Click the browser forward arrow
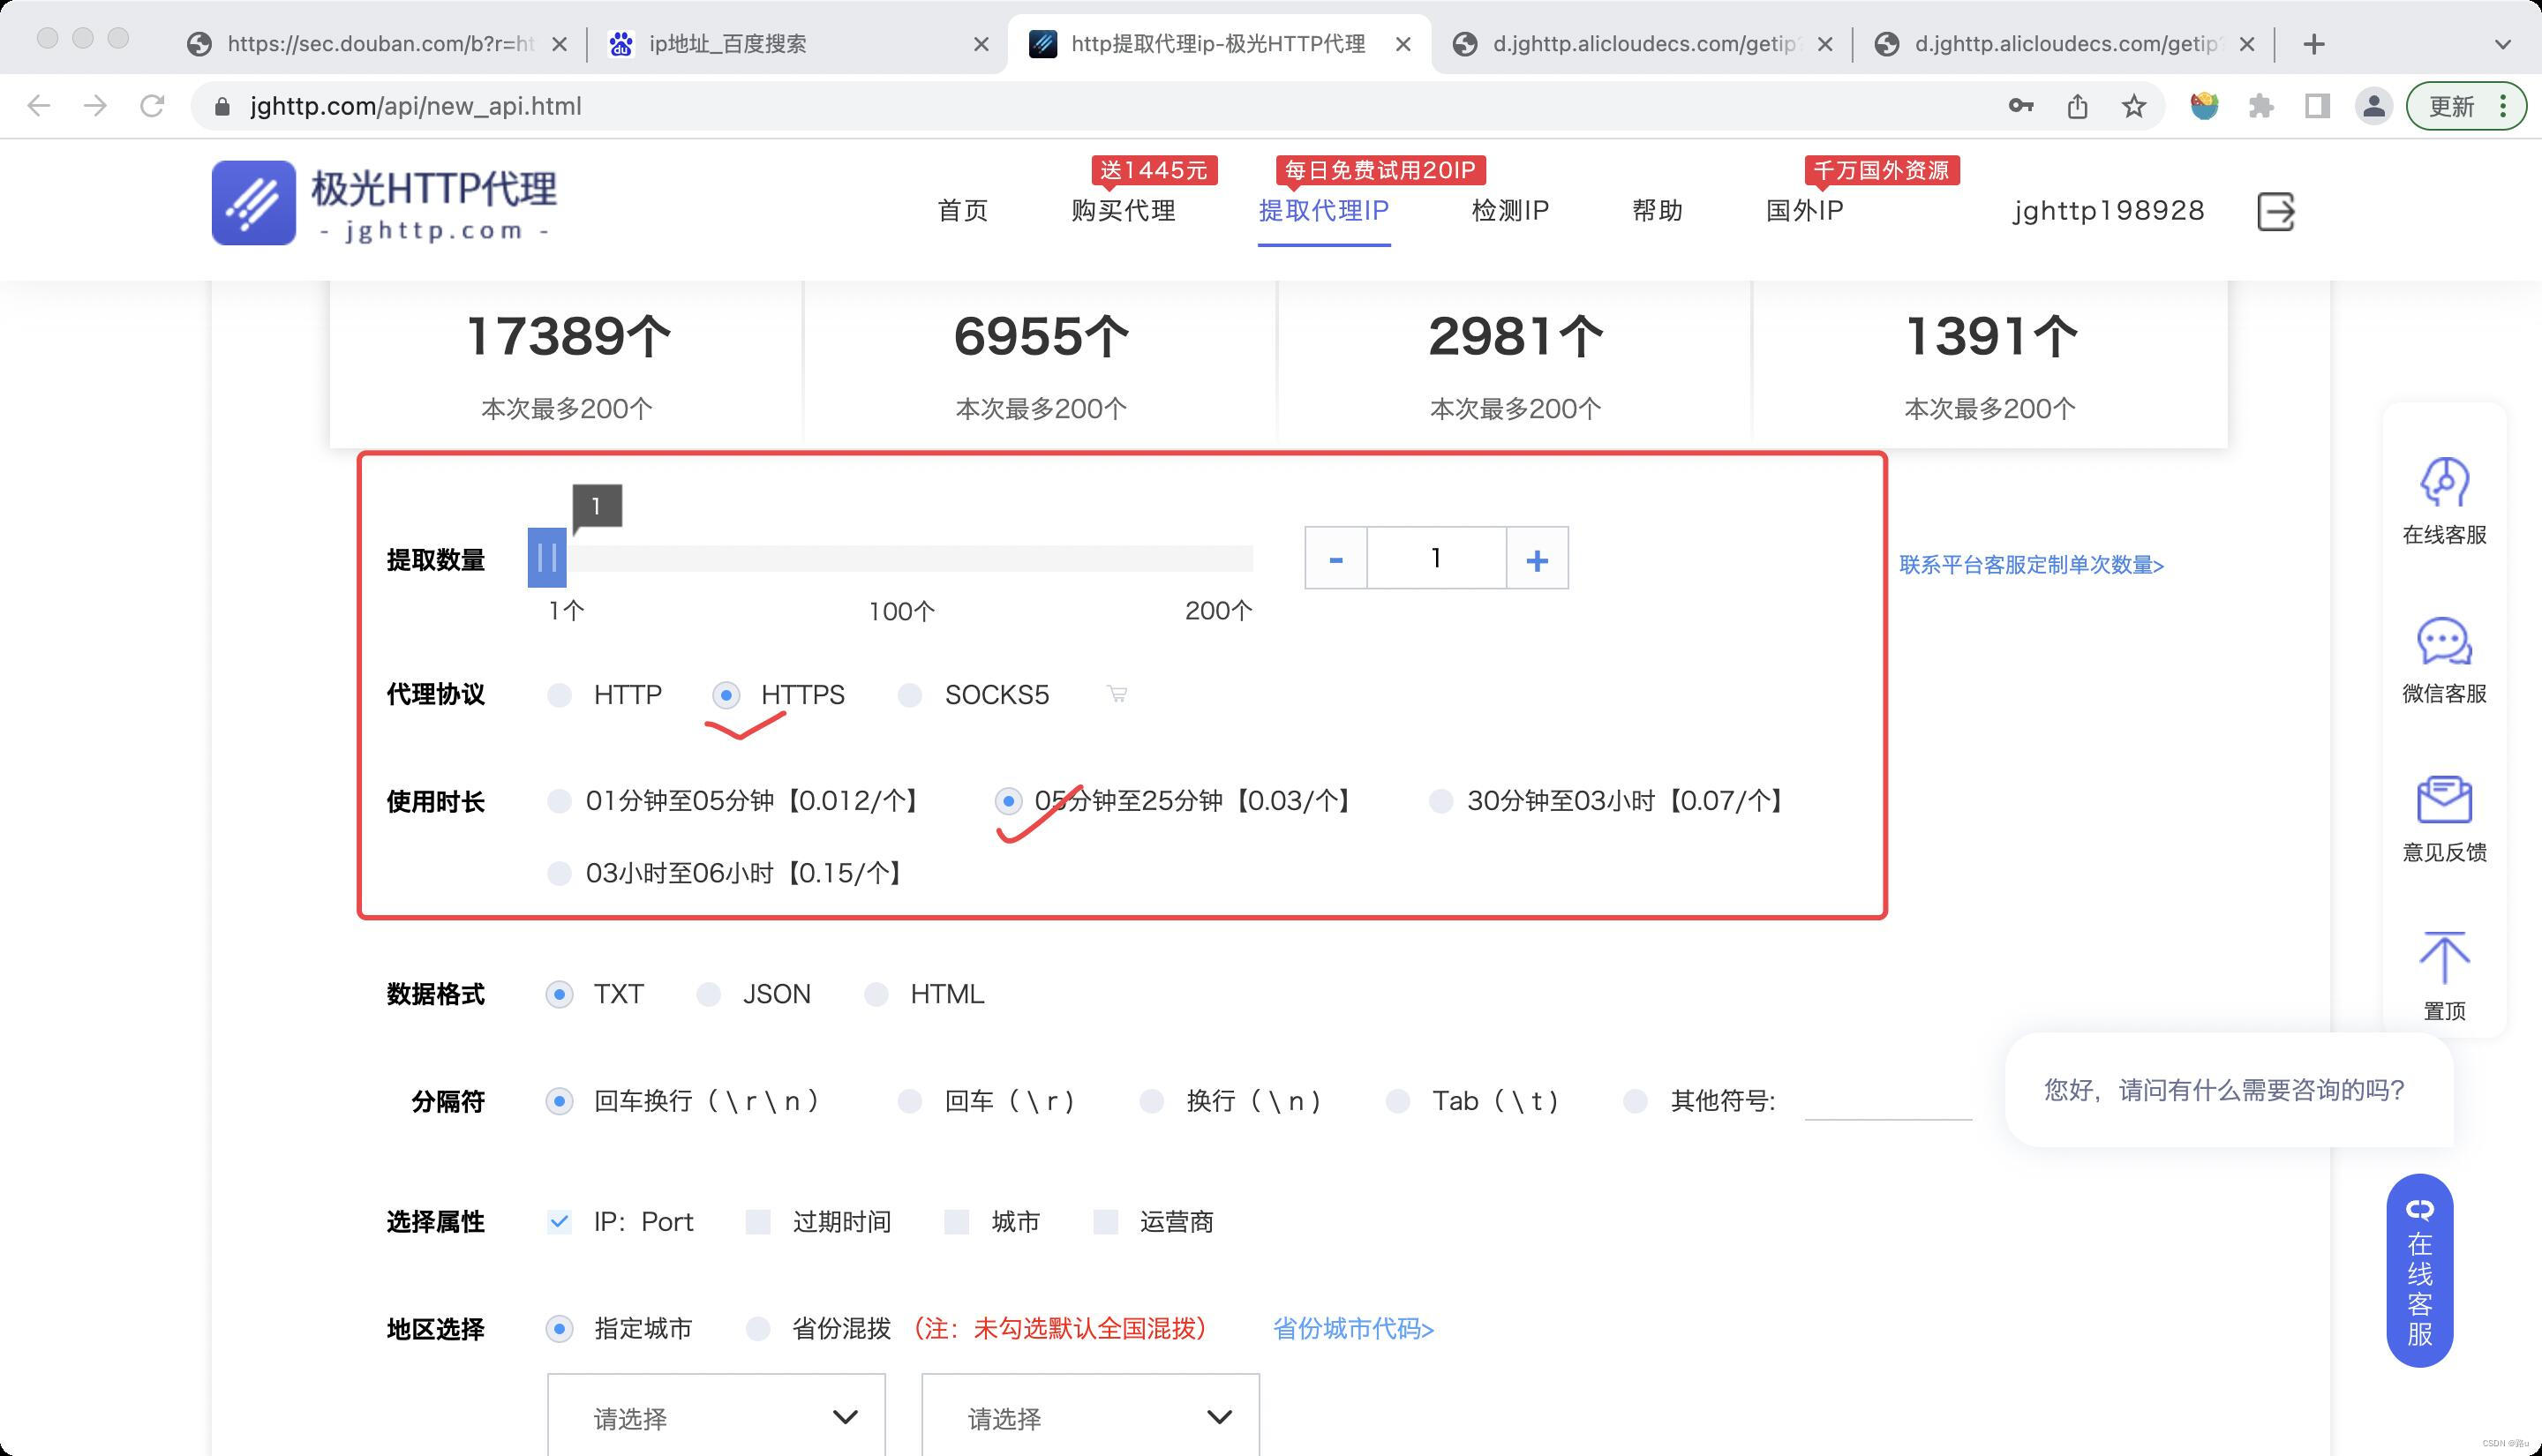This screenshot has height=1456, width=2542. click(x=95, y=106)
